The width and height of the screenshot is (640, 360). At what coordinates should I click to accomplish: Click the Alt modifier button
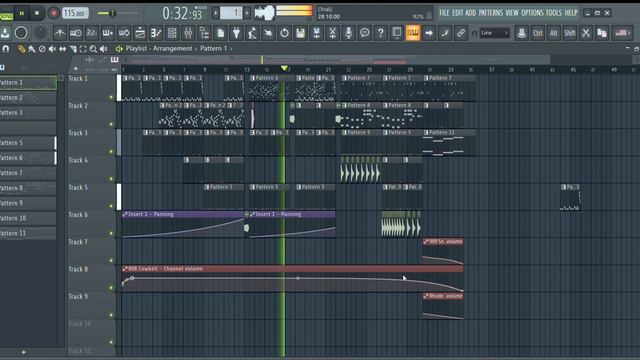coord(553,33)
